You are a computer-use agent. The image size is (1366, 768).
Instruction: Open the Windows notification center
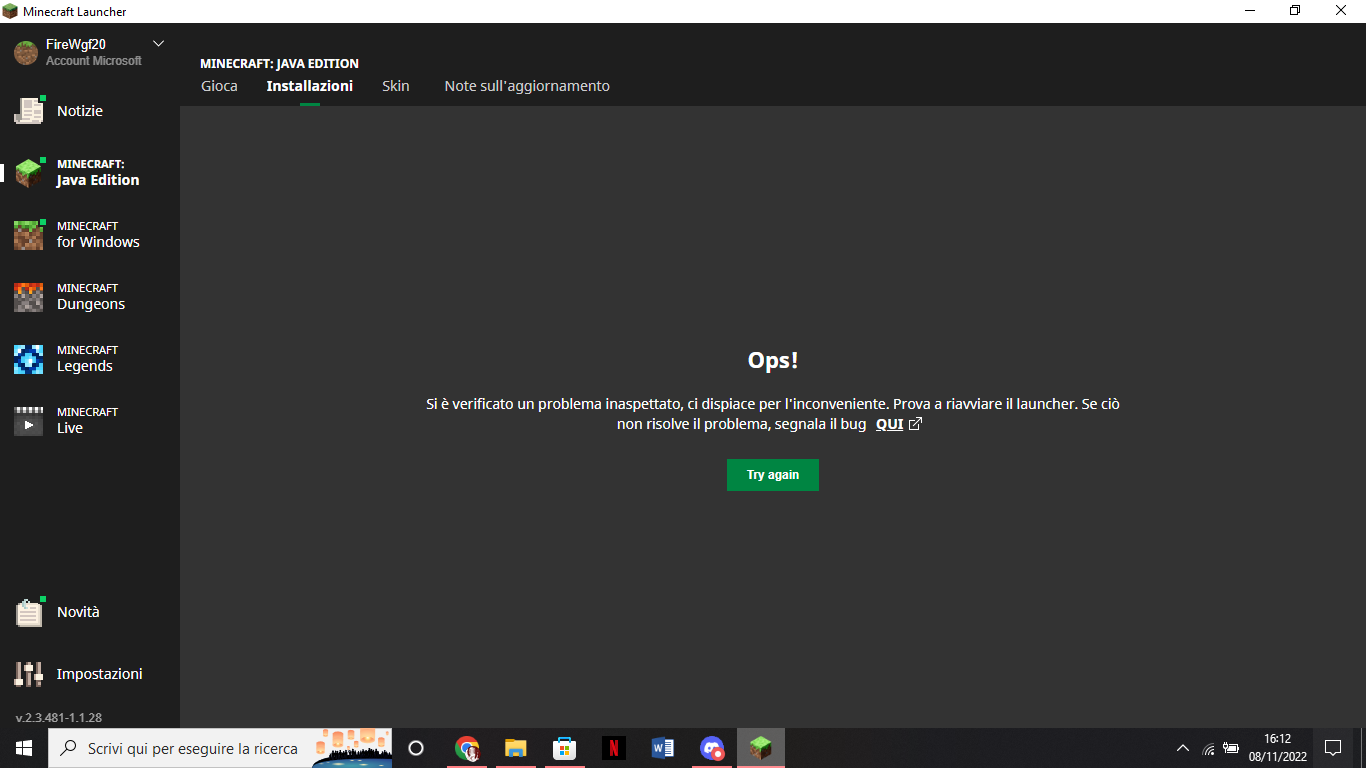tap(1333, 748)
